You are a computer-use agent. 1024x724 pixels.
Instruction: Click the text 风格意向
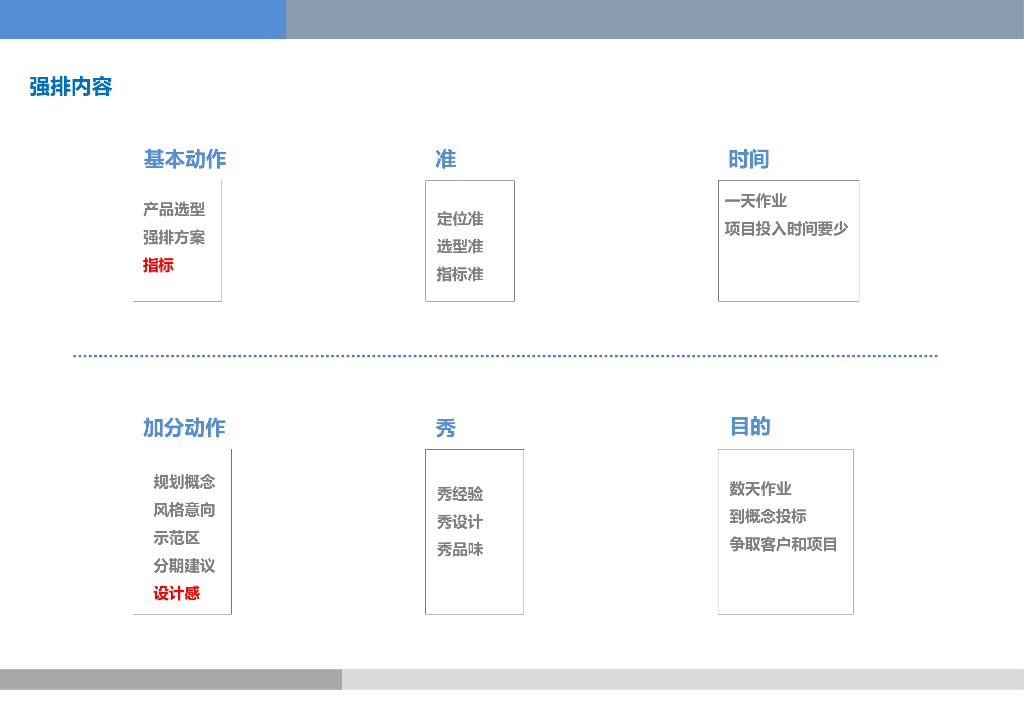tap(184, 511)
